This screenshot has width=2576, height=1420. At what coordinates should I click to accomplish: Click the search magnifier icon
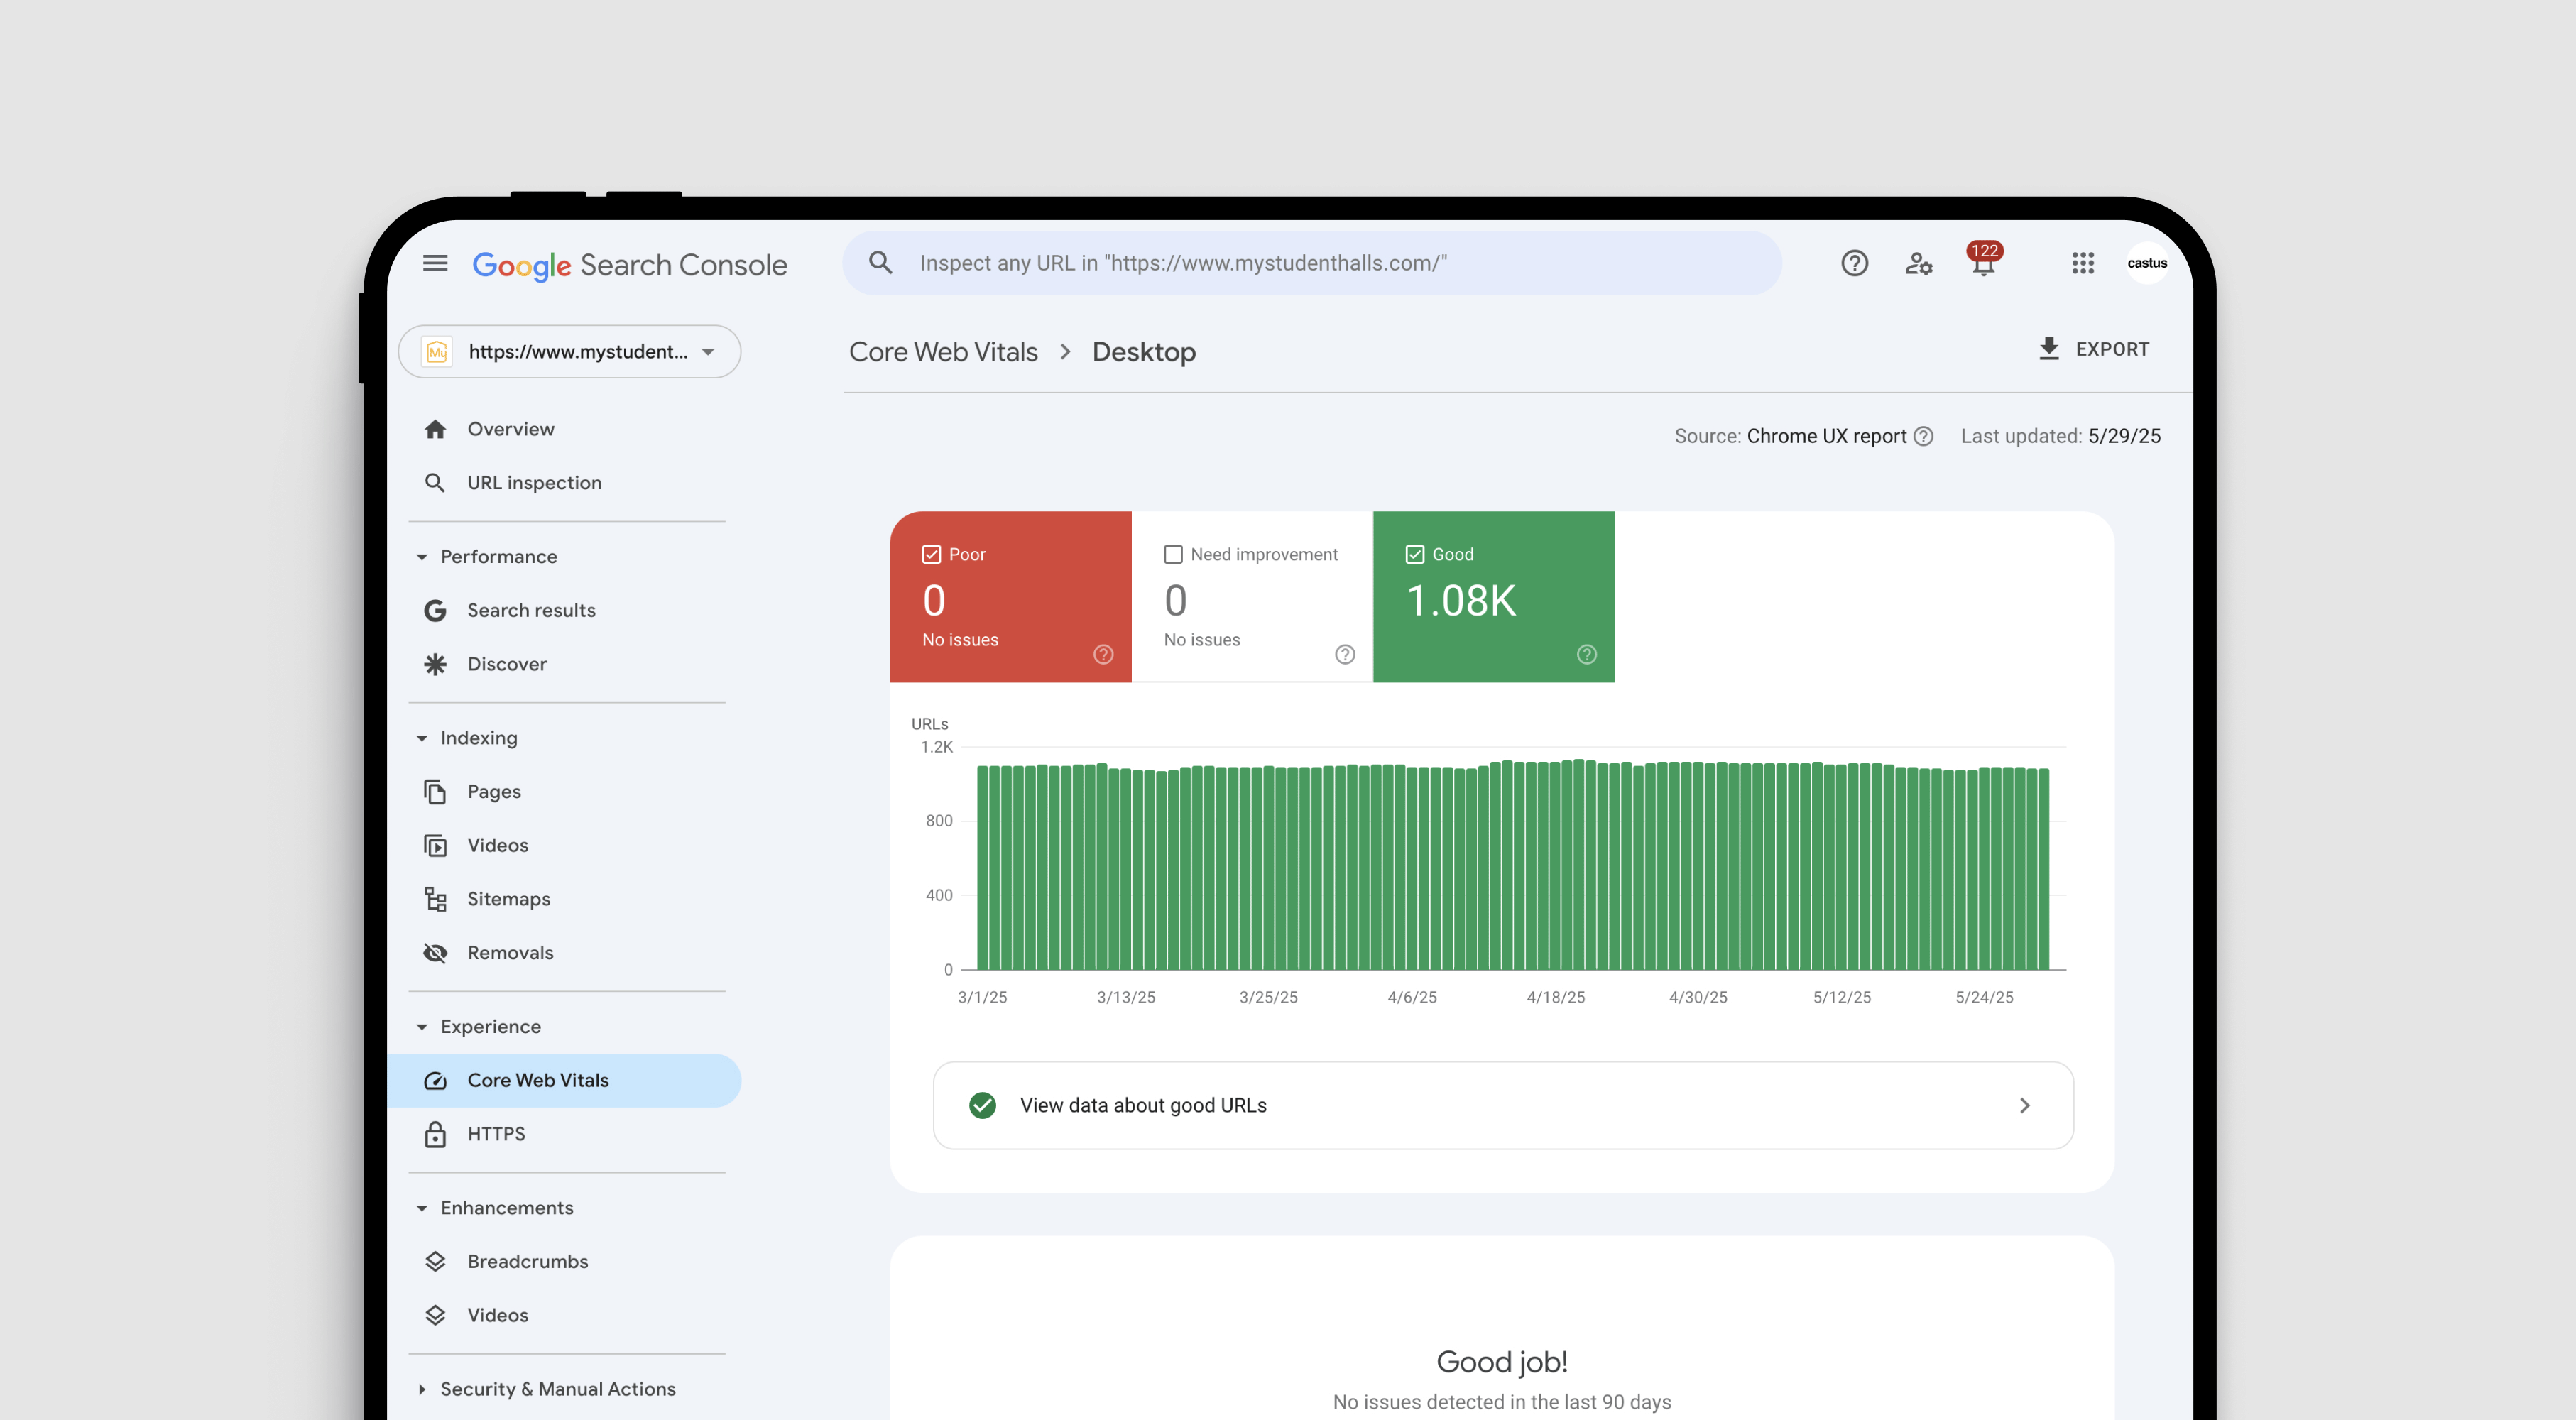pos(880,263)
